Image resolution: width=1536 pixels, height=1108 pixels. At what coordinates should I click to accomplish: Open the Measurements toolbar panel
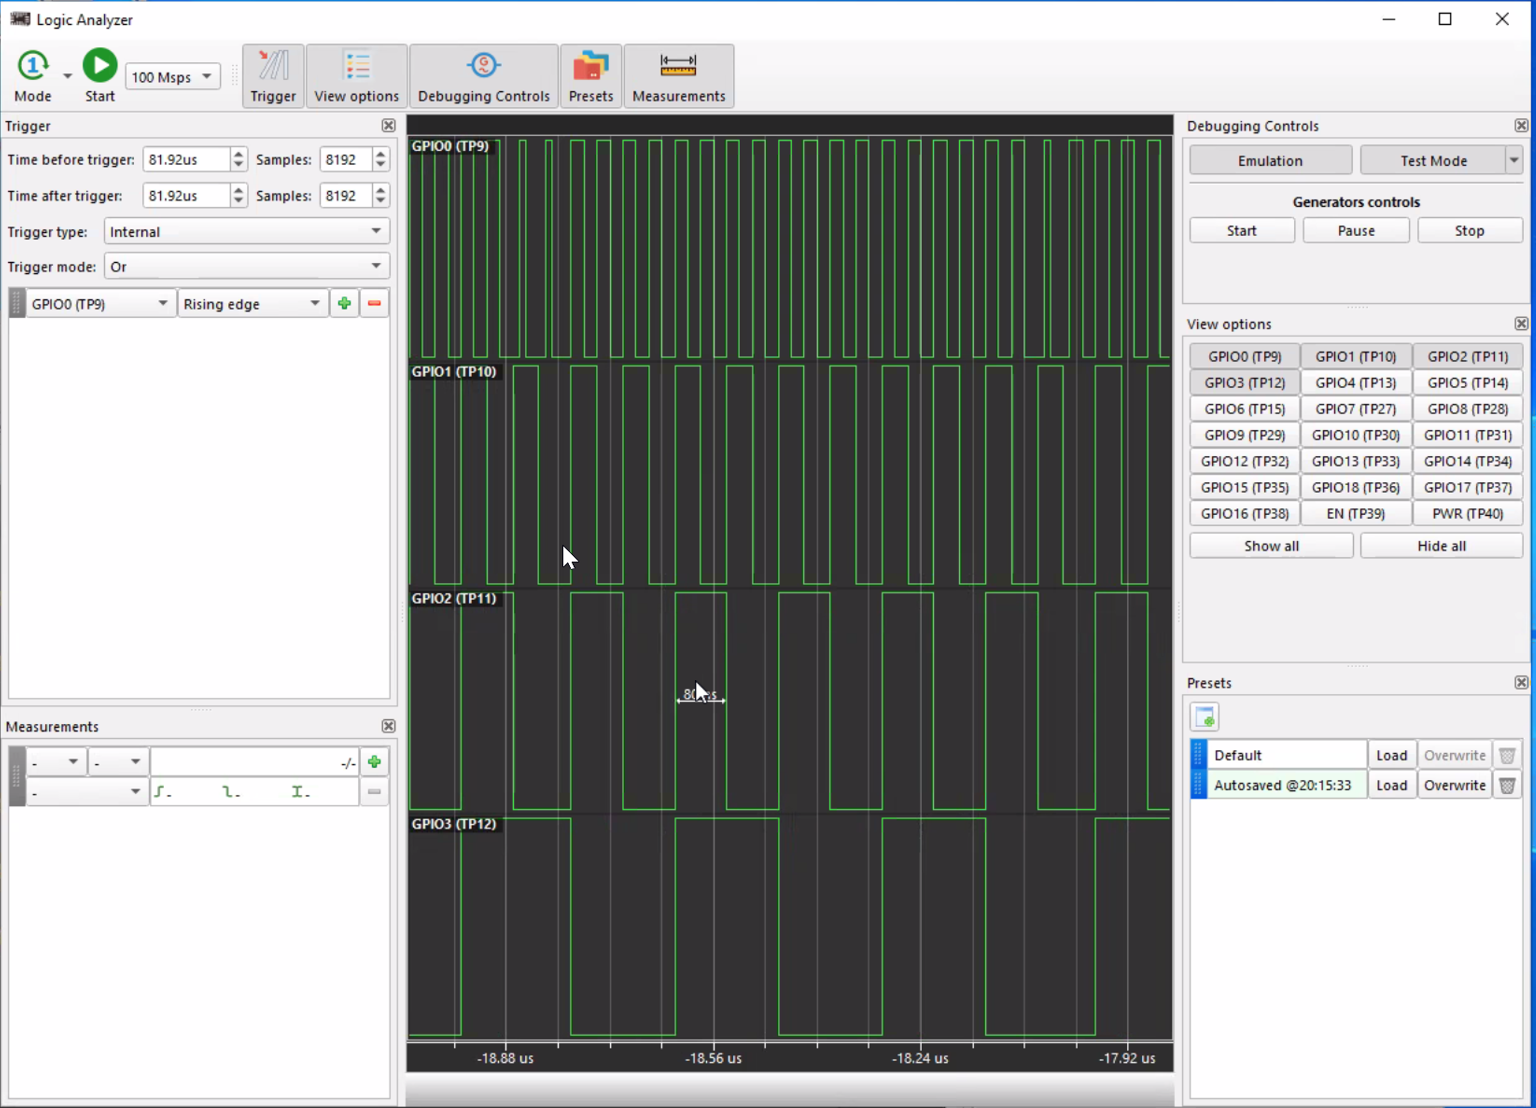679,75
